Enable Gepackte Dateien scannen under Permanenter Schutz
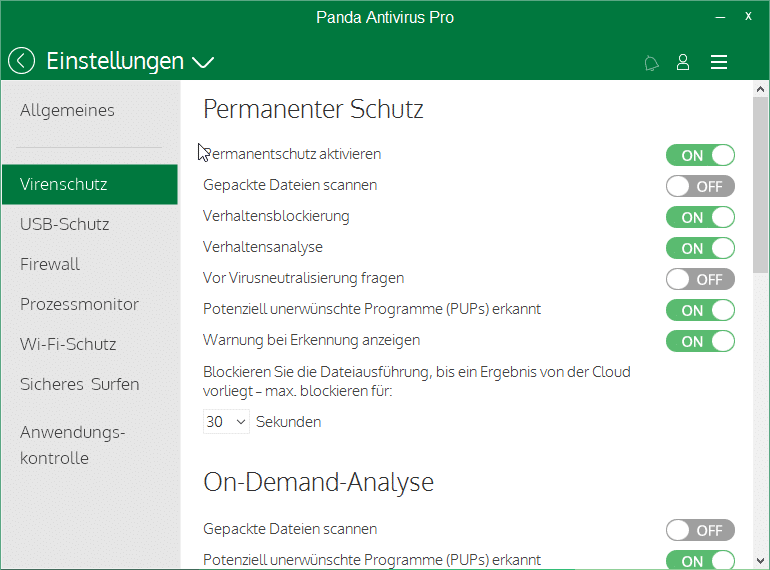 [700, 186]
